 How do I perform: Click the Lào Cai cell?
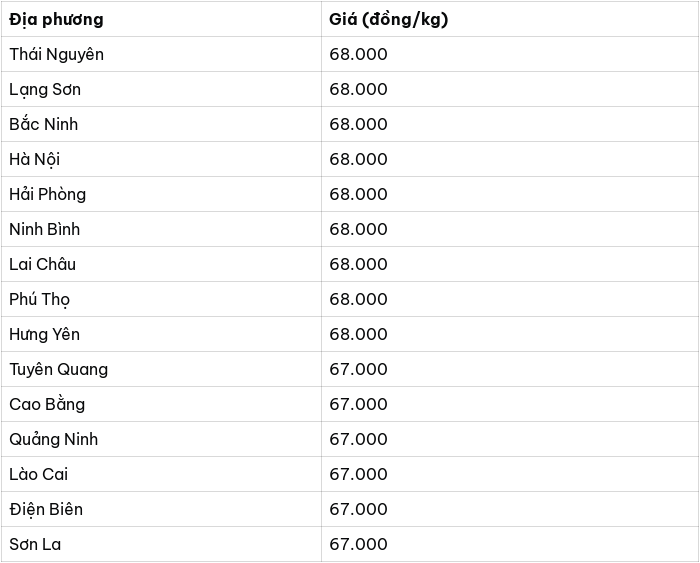(x=161, y=474)
